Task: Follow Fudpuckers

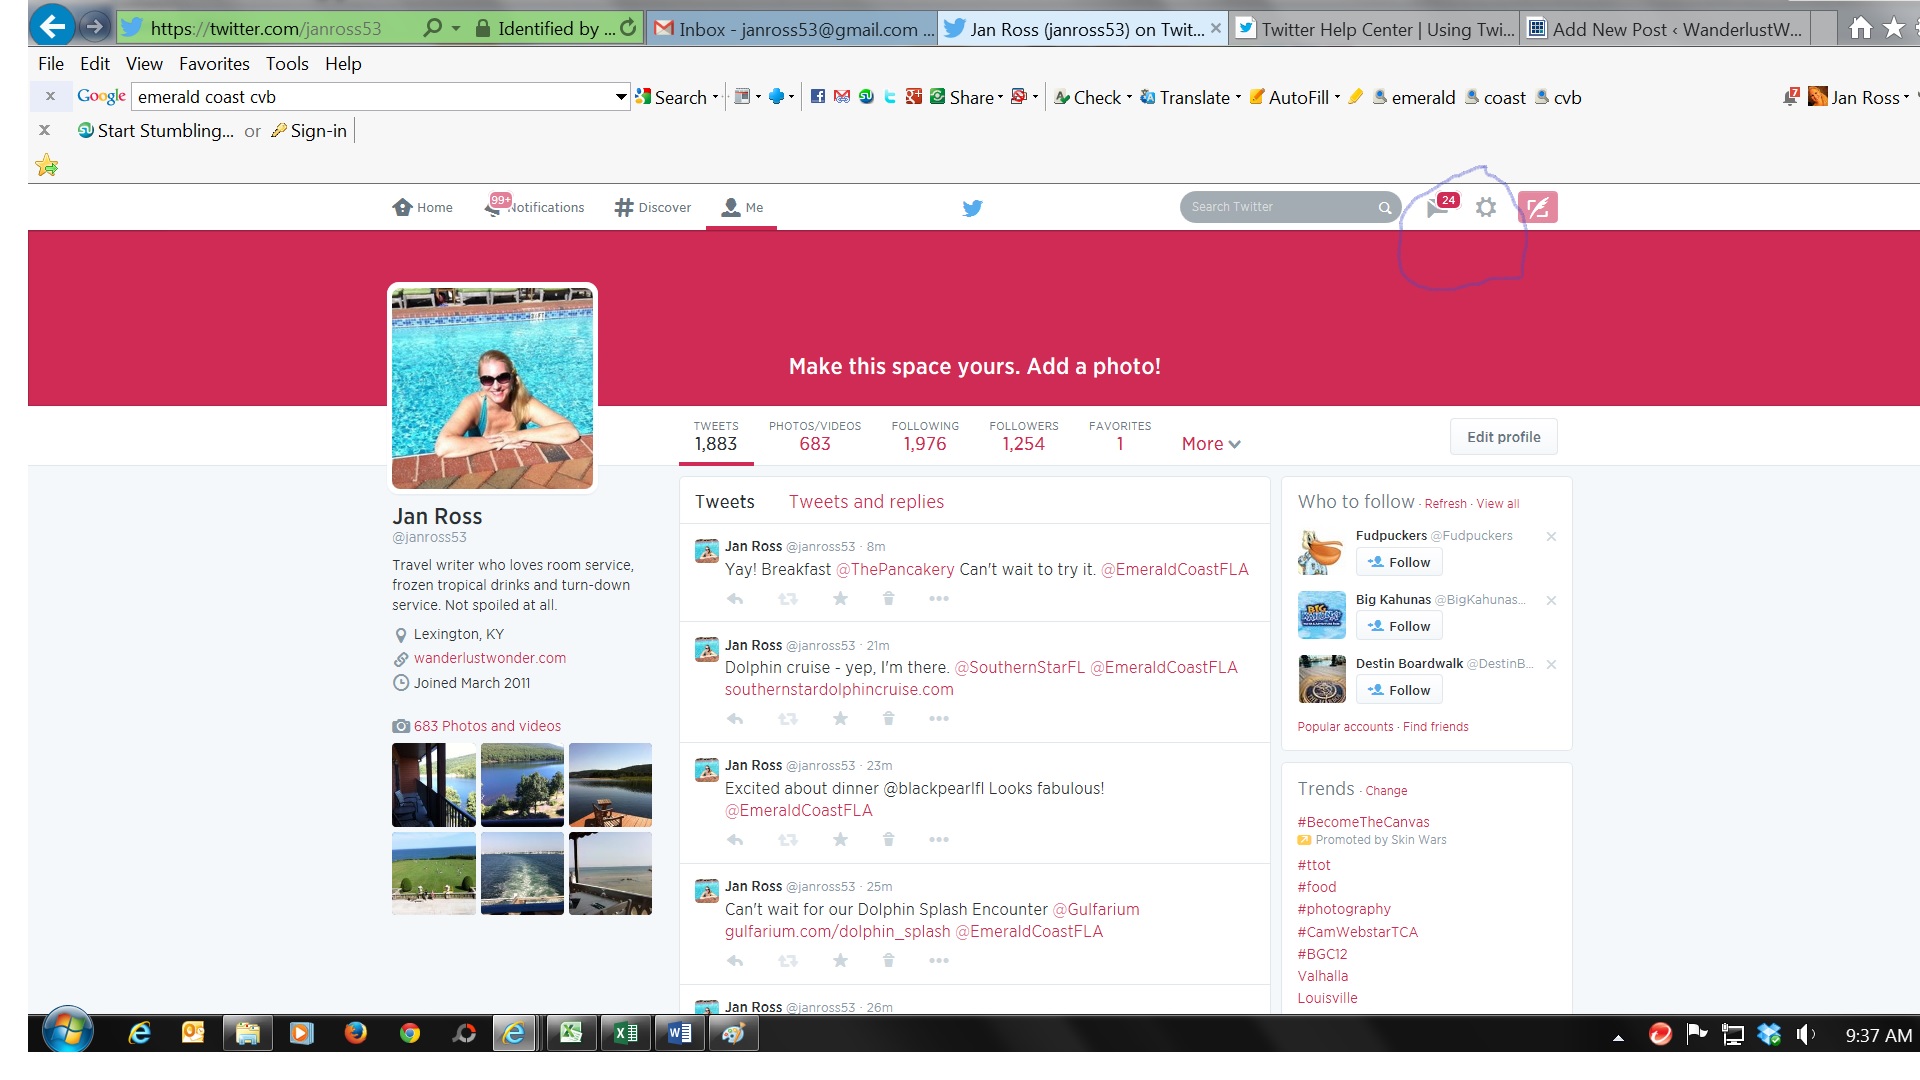Action: coord(1399,562)
